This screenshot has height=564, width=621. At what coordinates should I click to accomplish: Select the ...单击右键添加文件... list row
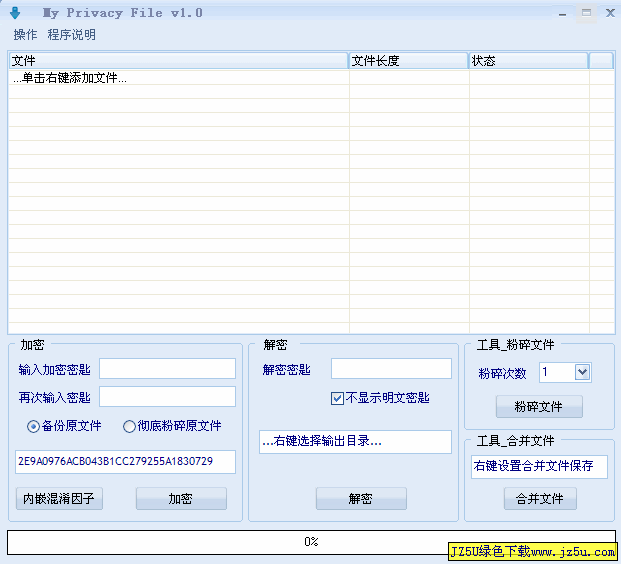tap(311, 78)
